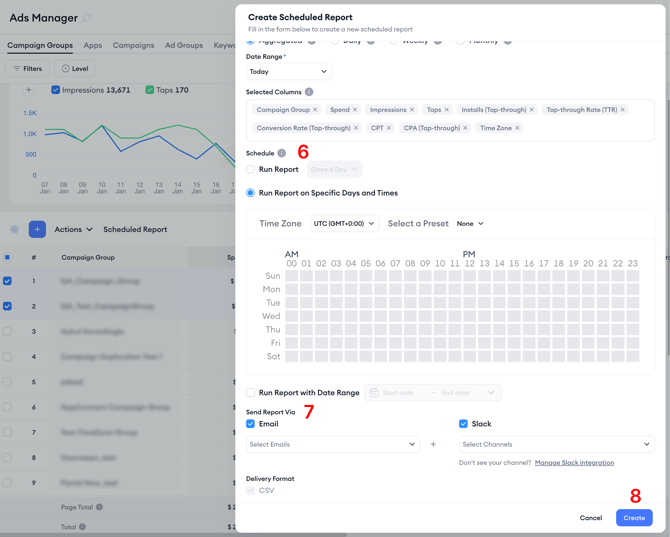The image size is (670, 537).
Task: Switch to the Ad Groups tab
Action: click(x=184, y=45)
